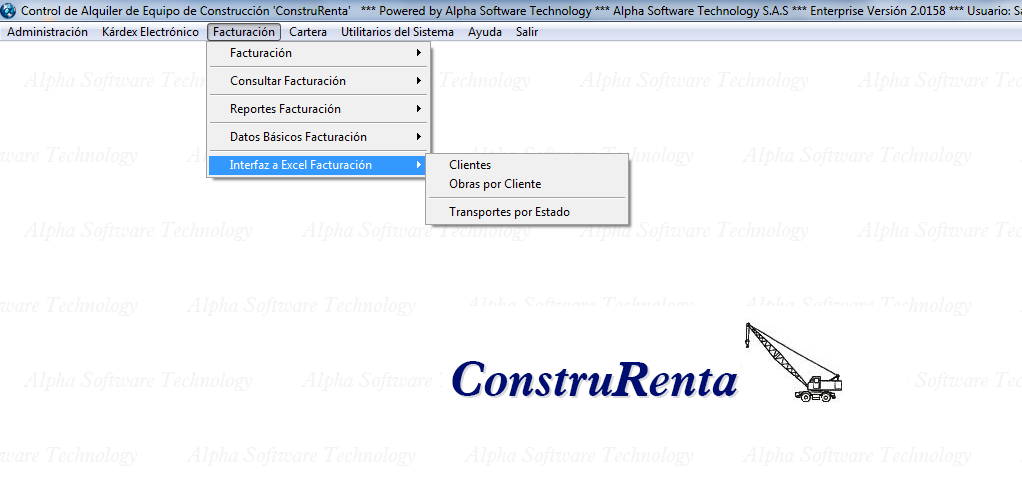1022x501 pixels.
Task: Click the crane illustration beside ConstruRenta
Action: [x=794, y=362]
